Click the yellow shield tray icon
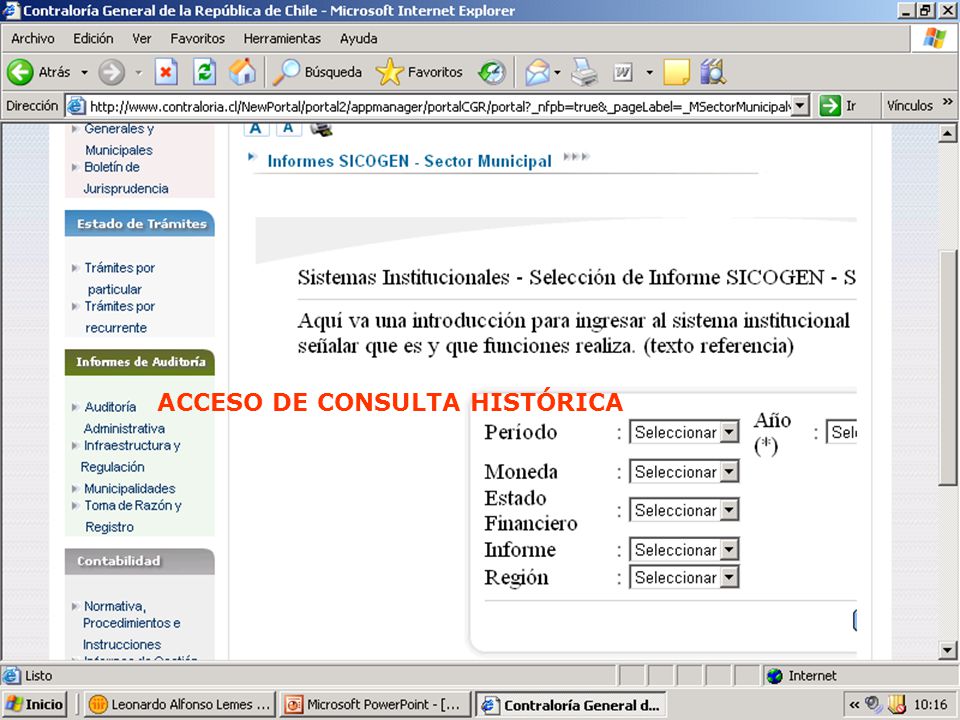This screenshot has height=720, width=960. (896, 705)
